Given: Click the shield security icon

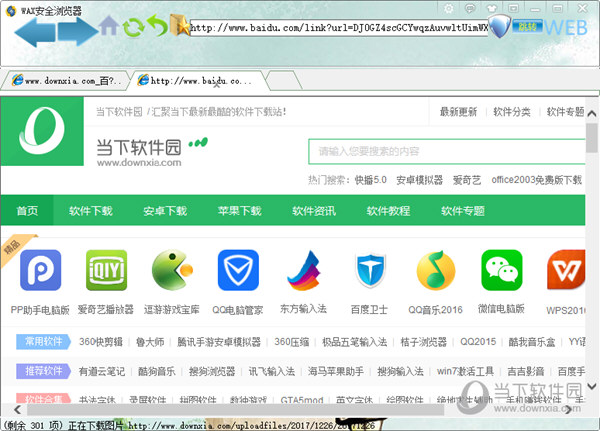Looking at the screenshot, I should 500,27.
